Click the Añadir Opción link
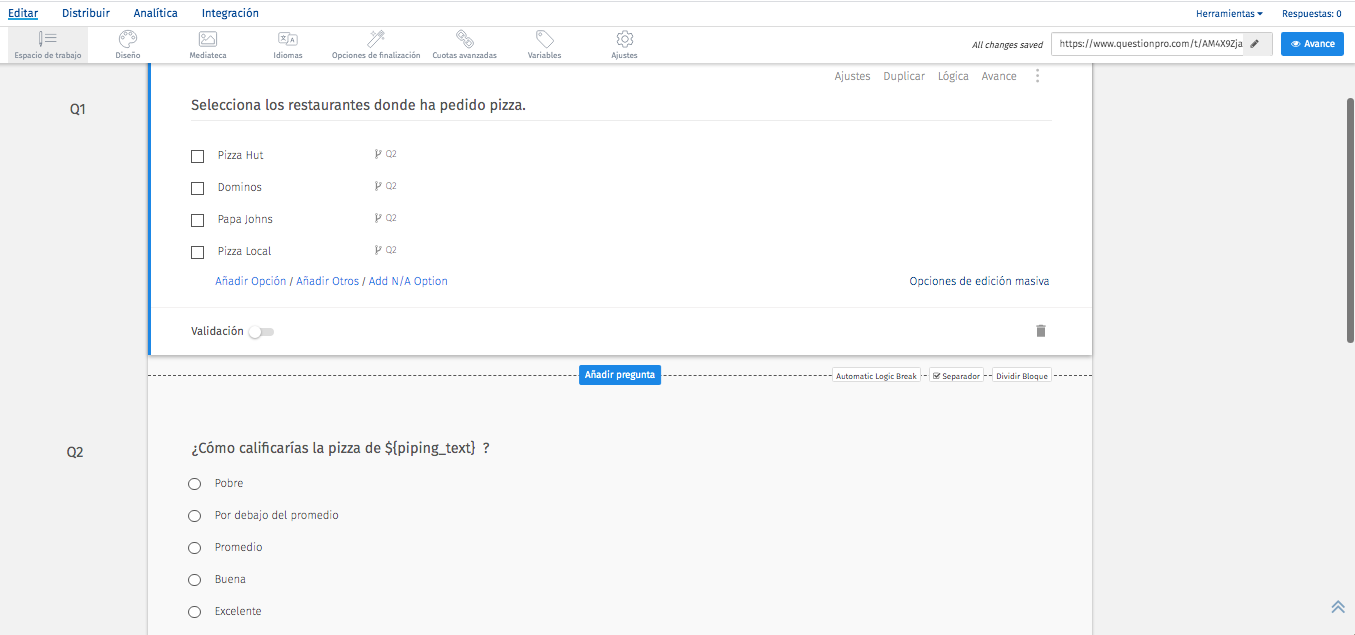Screen dimensions: 1355x635 coord(251,282)
